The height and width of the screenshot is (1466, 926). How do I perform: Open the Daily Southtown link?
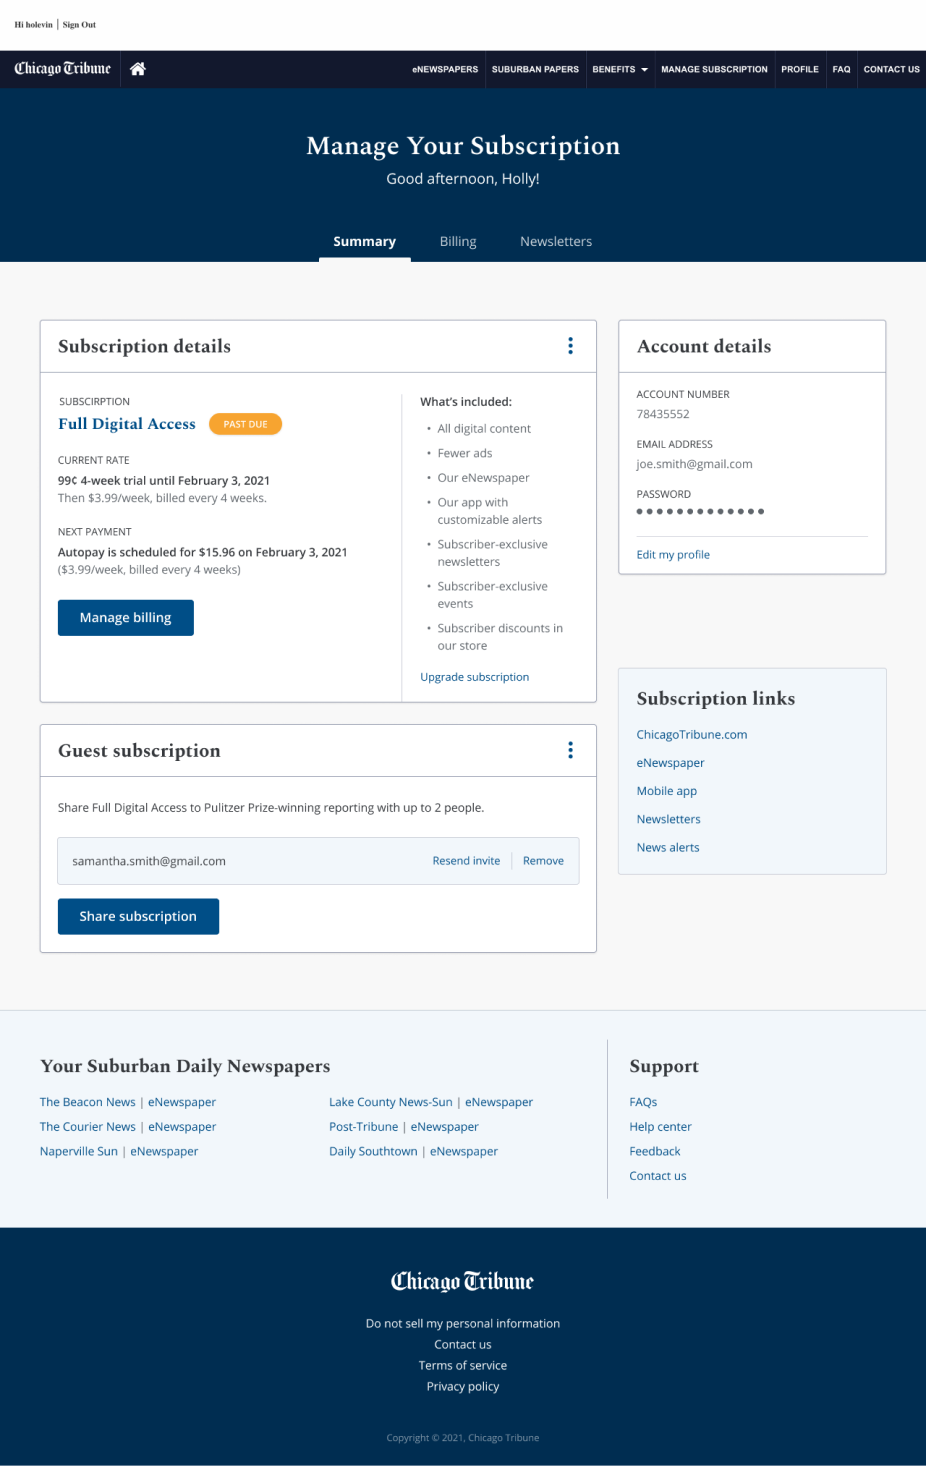pyautogui.click(x=374, y=1152)
